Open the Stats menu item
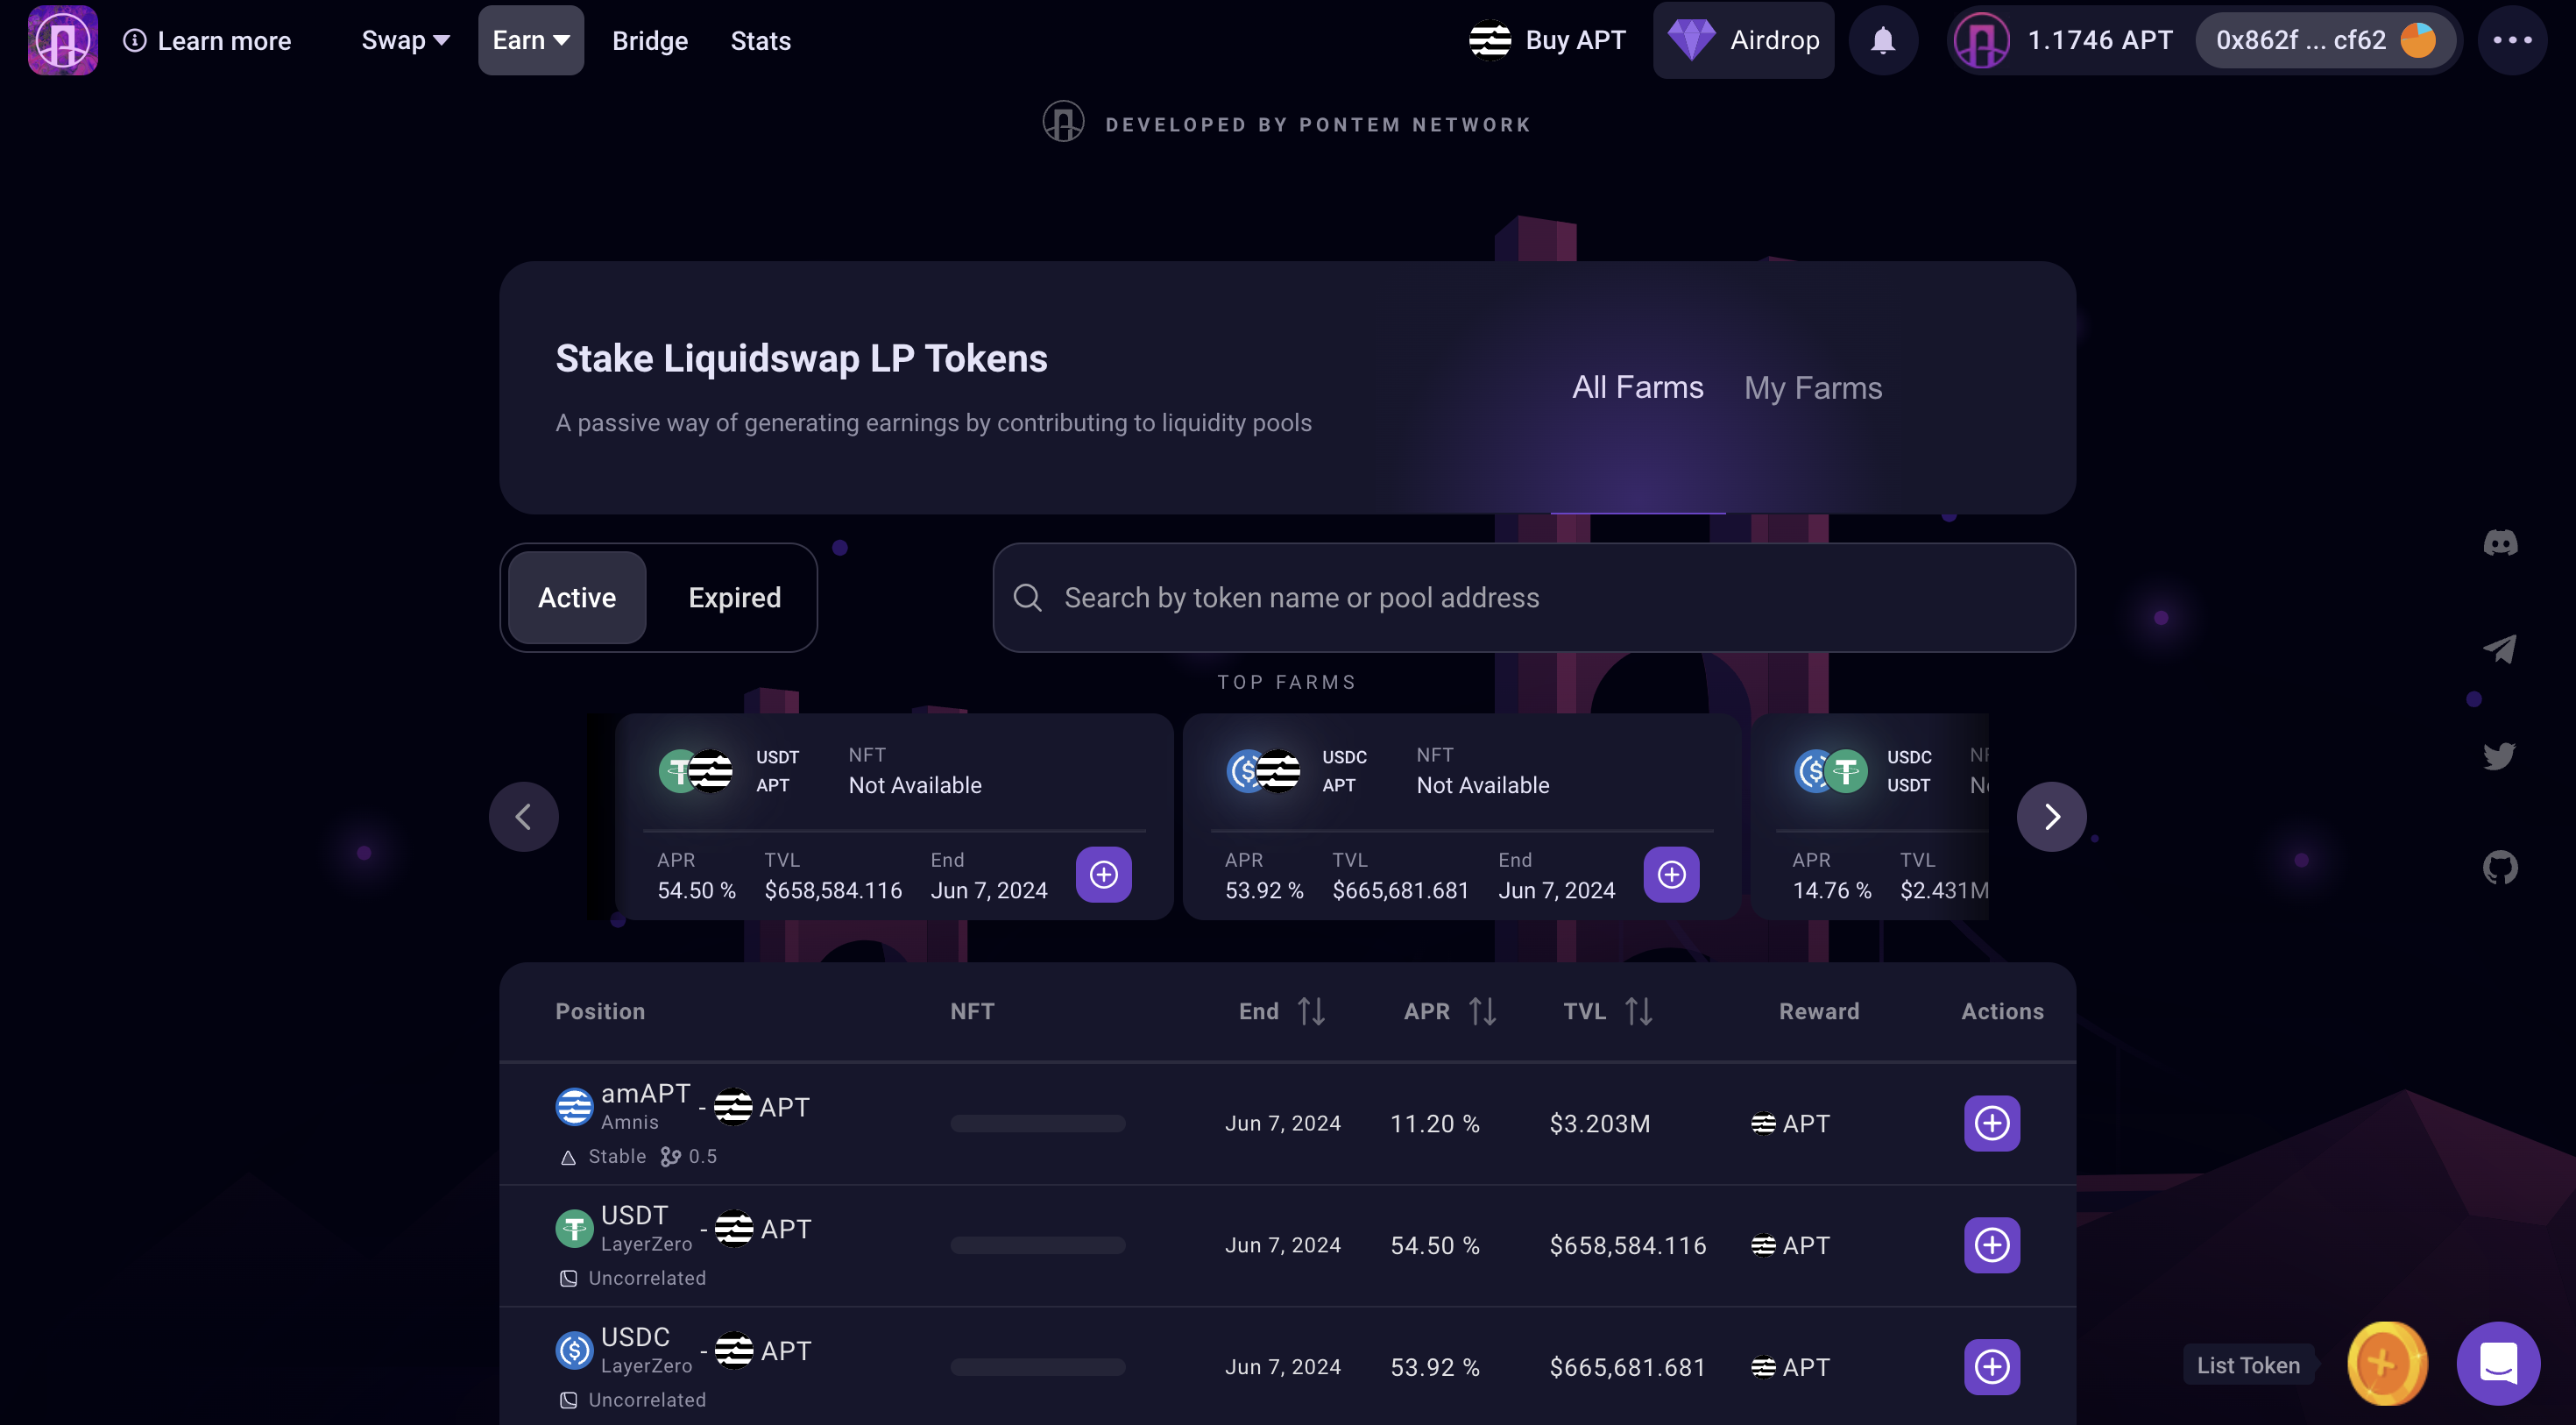 760,41
